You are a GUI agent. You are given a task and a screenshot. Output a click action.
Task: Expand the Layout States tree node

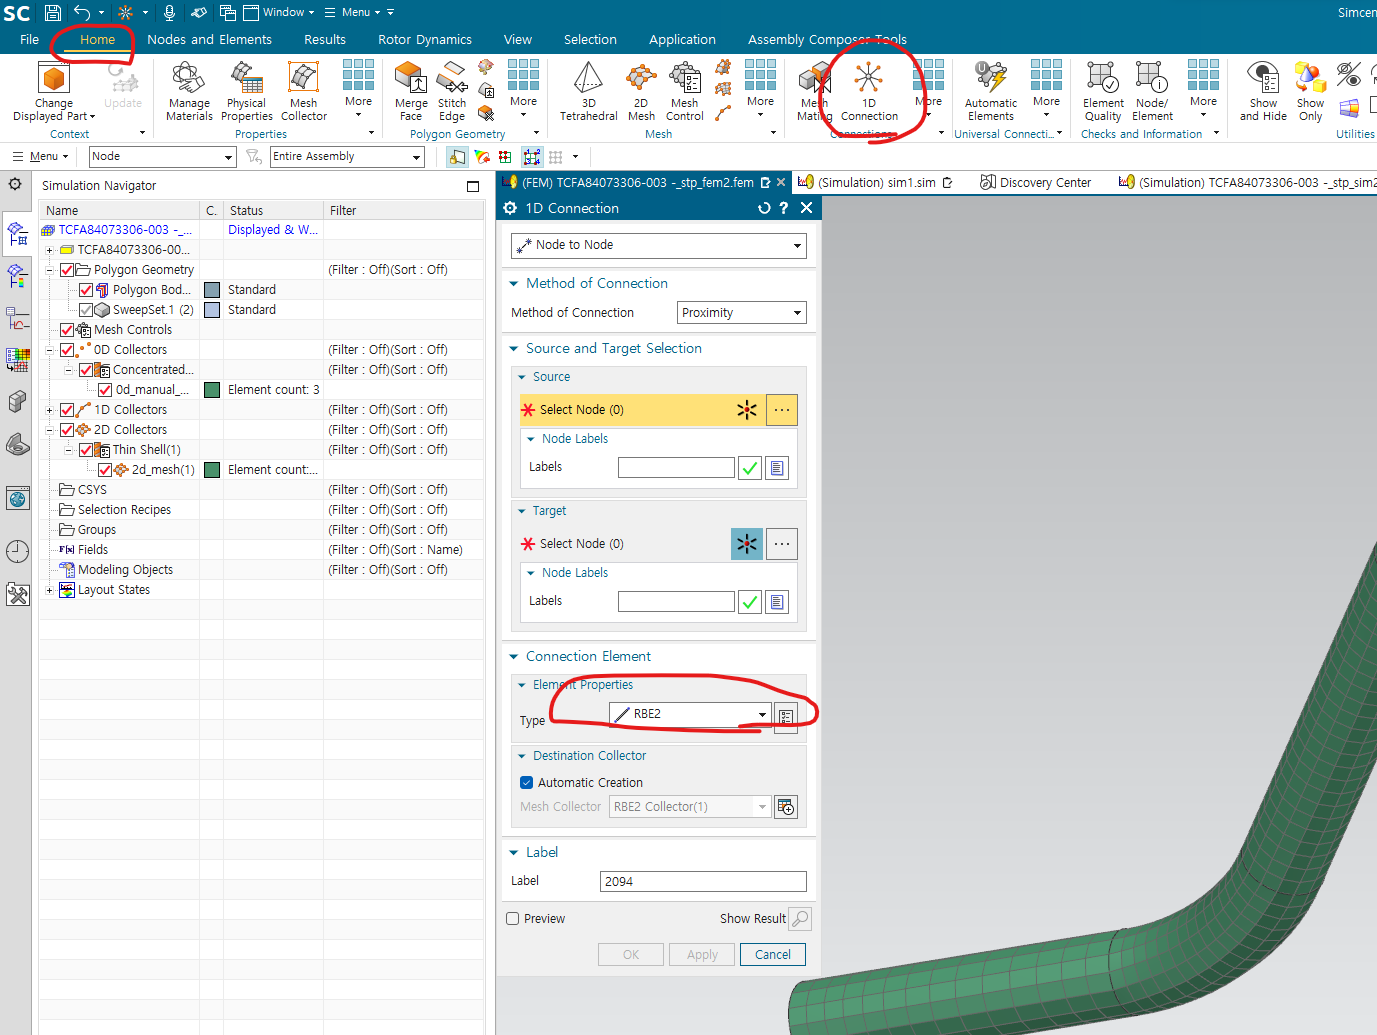click(x=49, y=590)
